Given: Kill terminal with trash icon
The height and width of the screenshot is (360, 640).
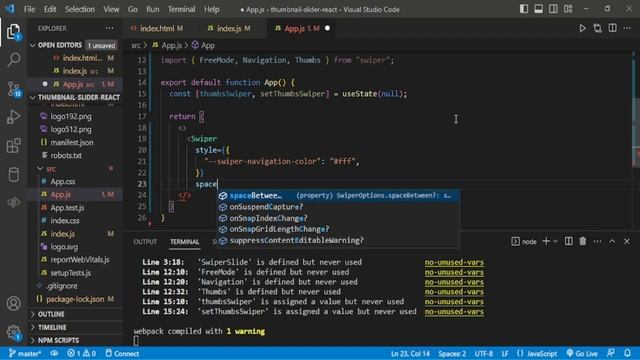Looking at the screenshot, I should pos(583,241).
